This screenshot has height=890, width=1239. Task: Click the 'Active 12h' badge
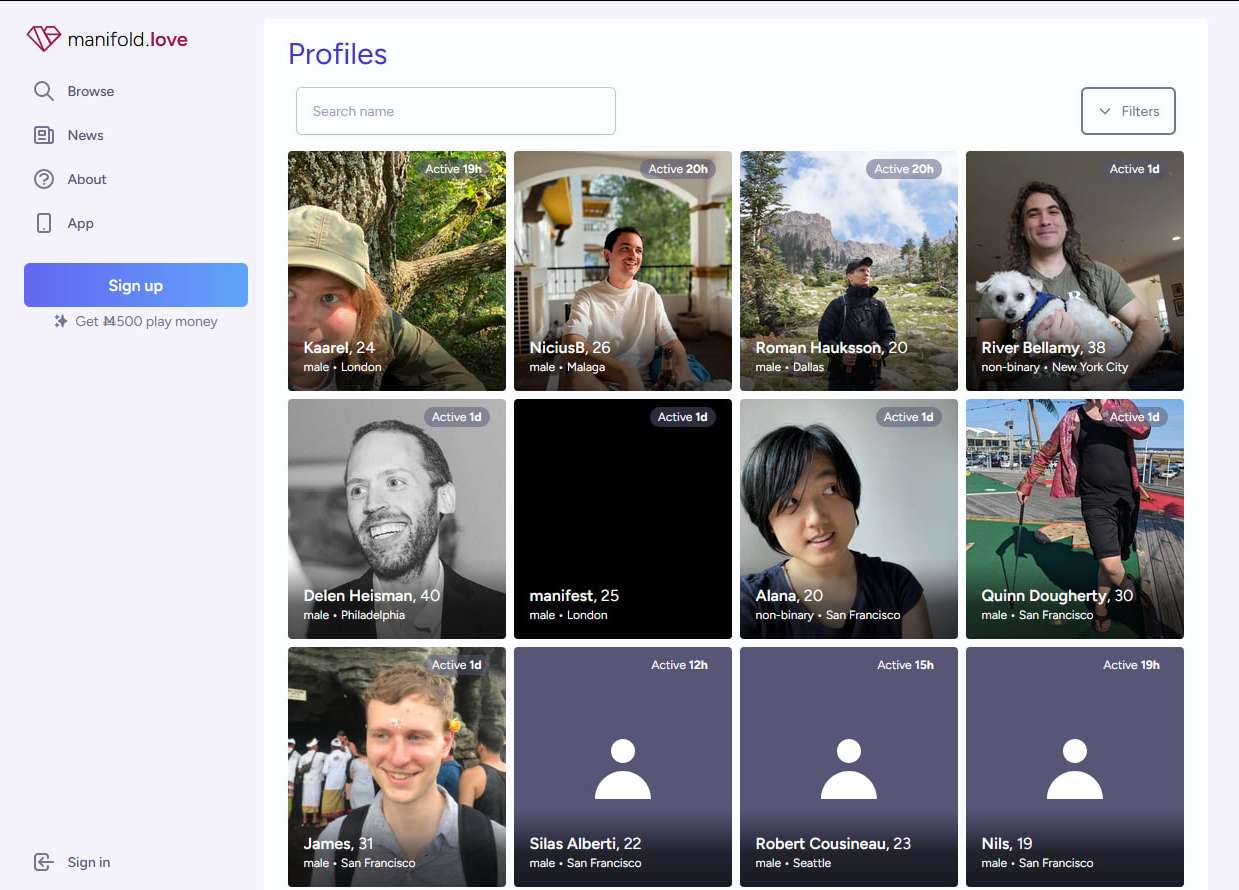[x=680, y=665]
